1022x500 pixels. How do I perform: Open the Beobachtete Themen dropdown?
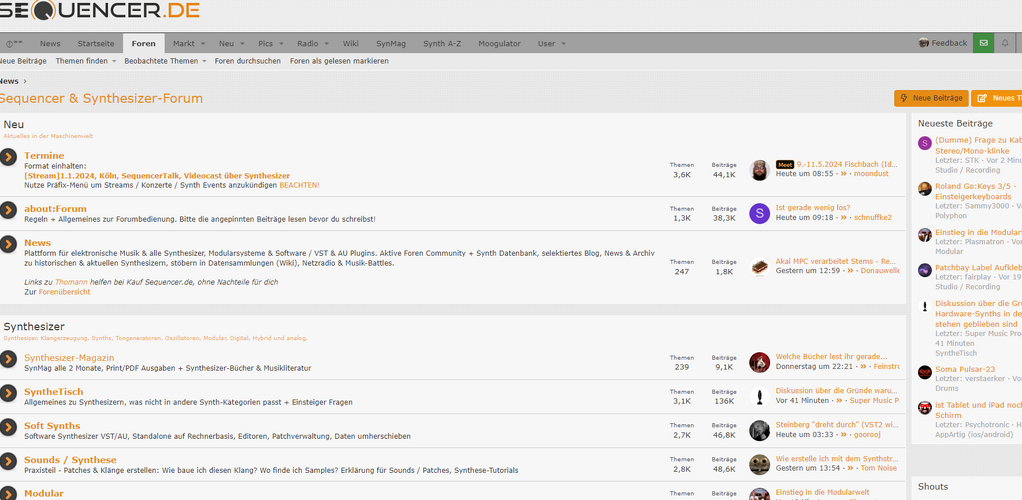point(165,61)
